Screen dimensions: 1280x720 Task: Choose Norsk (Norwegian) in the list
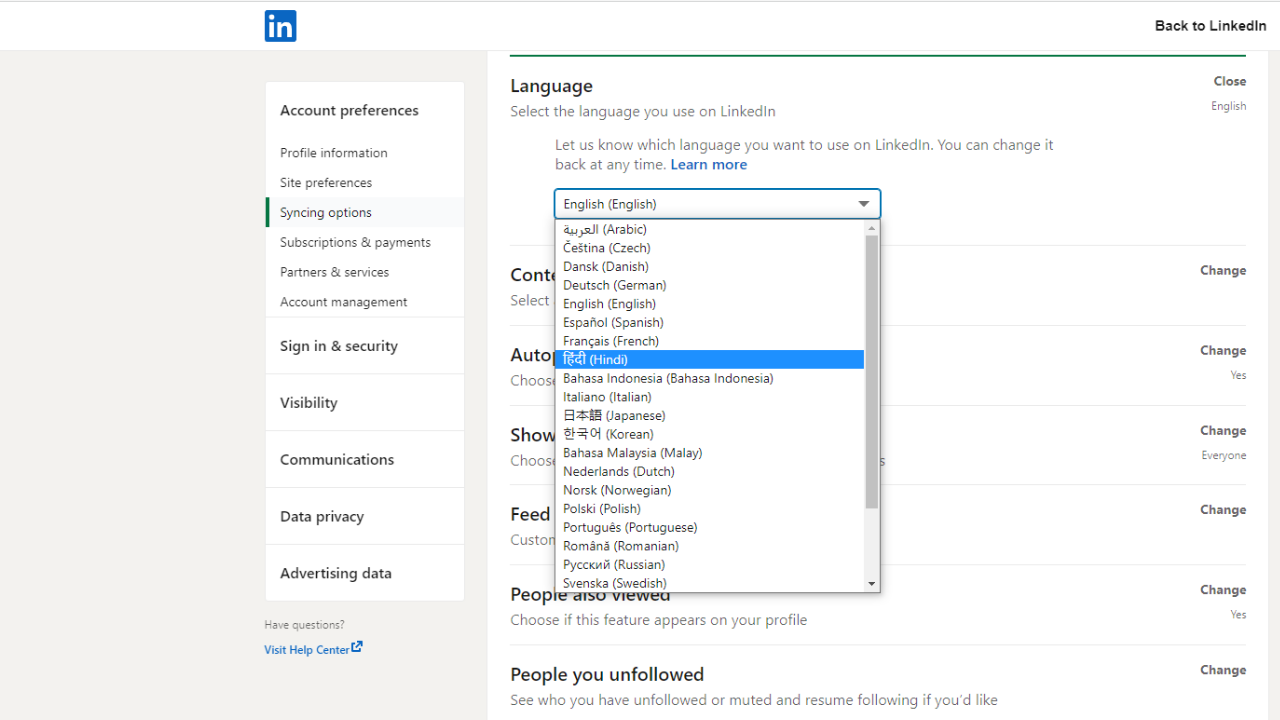point(709,490)
